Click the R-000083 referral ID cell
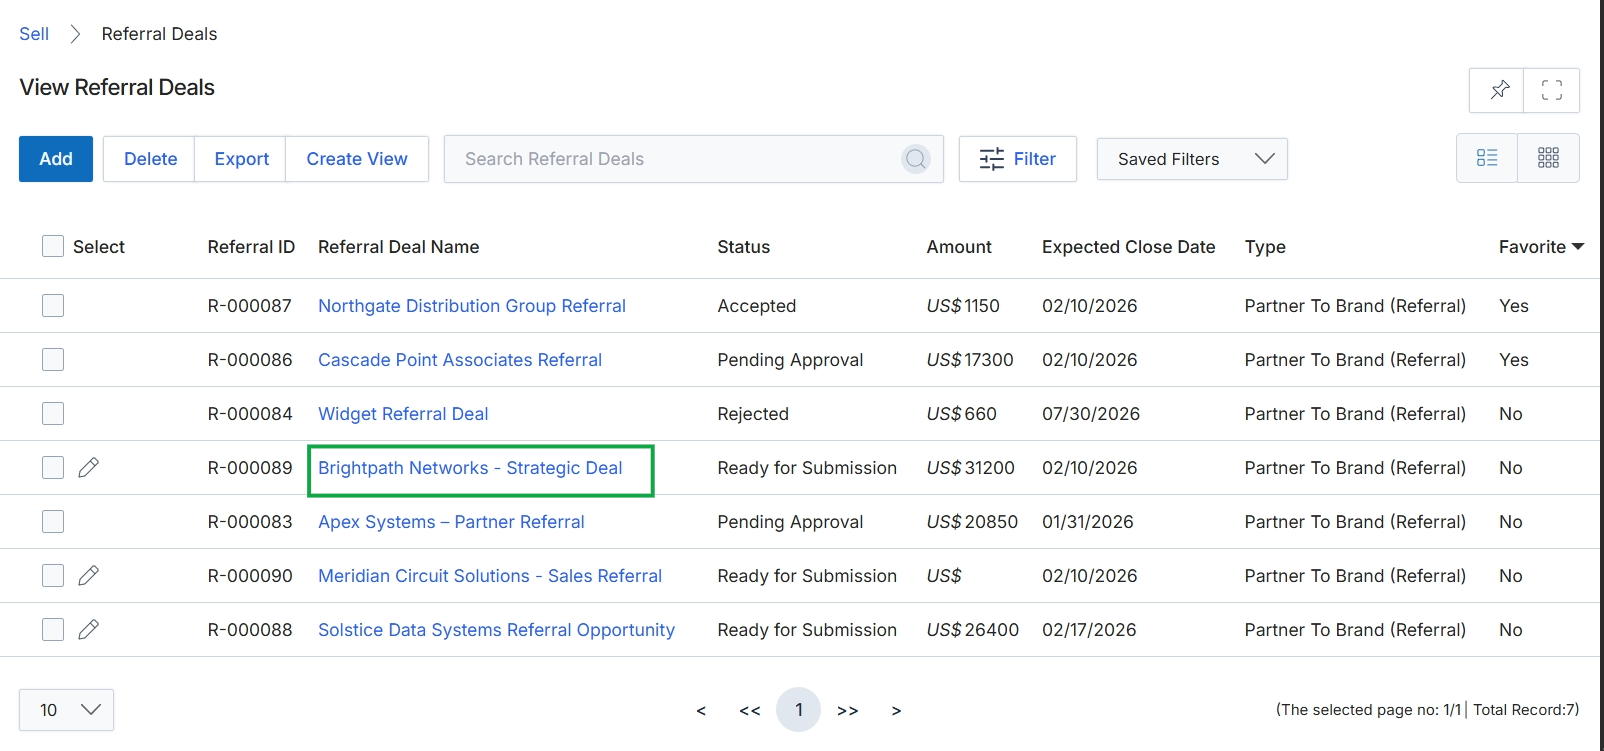Screen dimensions: 1604x751 point(250,522)
